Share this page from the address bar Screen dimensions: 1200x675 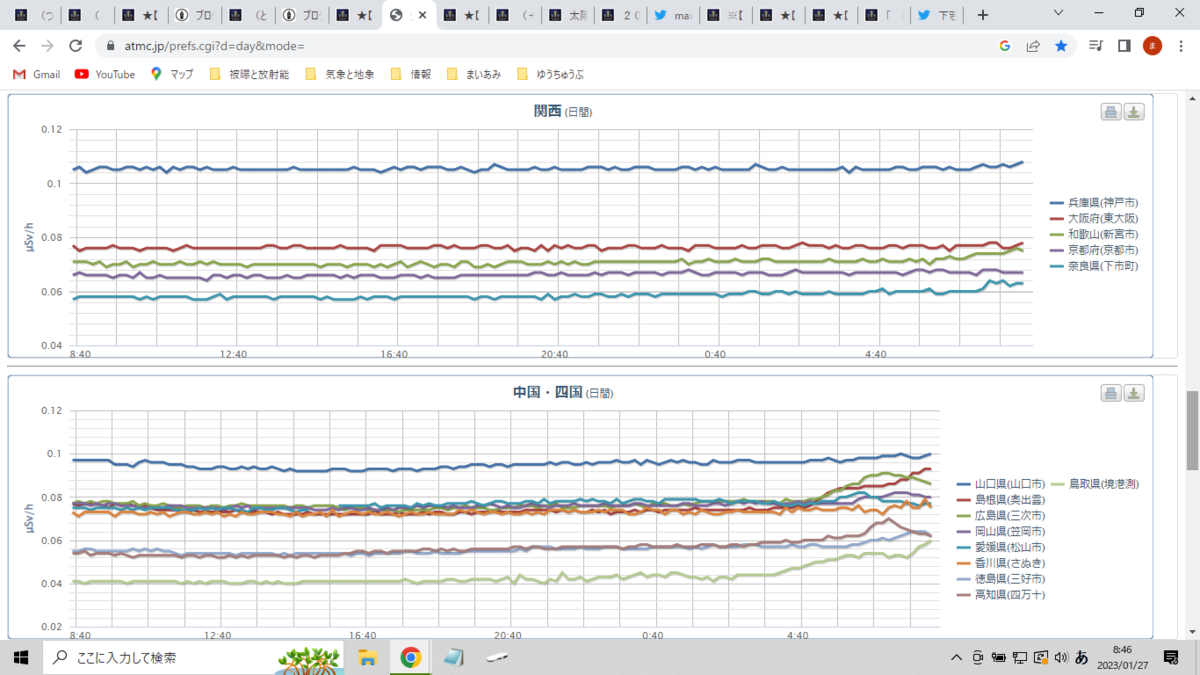coord(1033,46)
